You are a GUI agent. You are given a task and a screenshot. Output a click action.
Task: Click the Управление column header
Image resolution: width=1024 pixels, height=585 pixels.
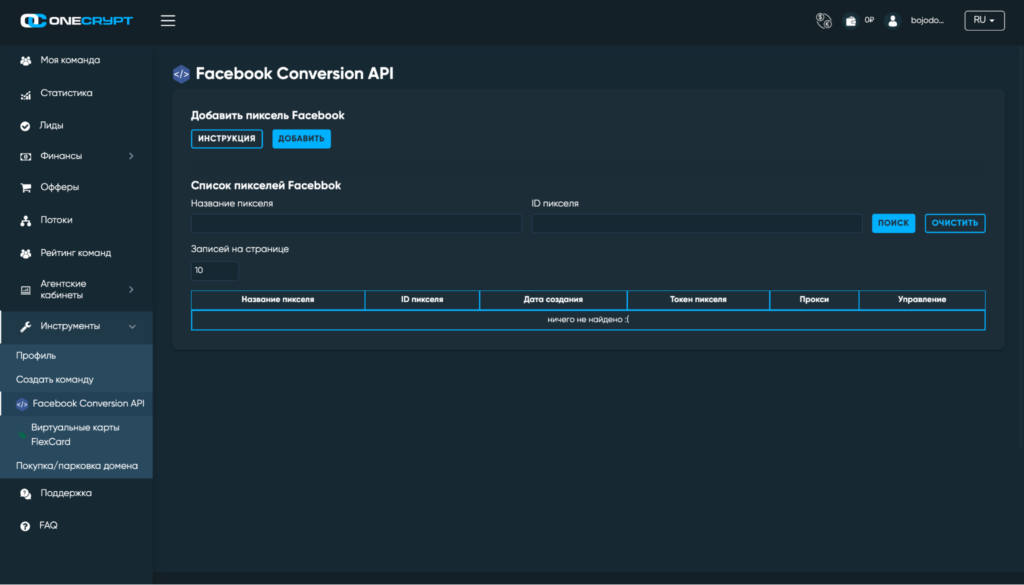click(922, 300)
